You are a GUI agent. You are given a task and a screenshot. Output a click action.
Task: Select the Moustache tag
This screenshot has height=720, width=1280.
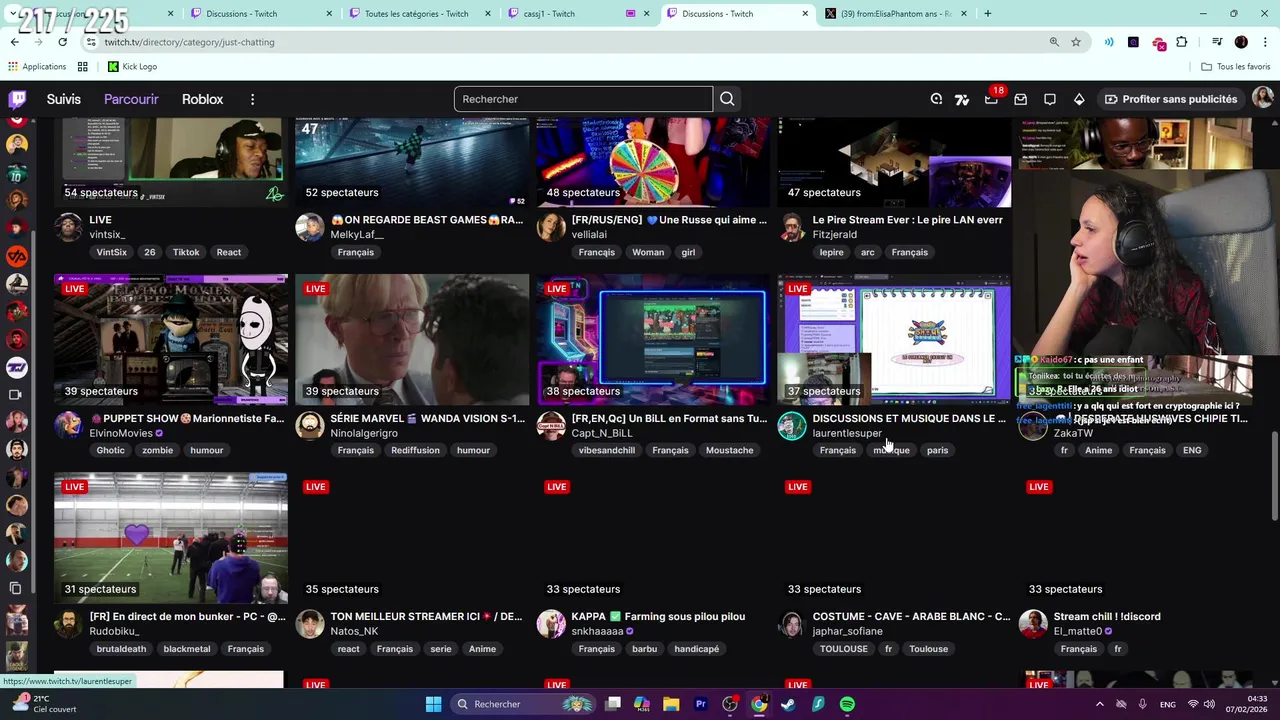729,450
